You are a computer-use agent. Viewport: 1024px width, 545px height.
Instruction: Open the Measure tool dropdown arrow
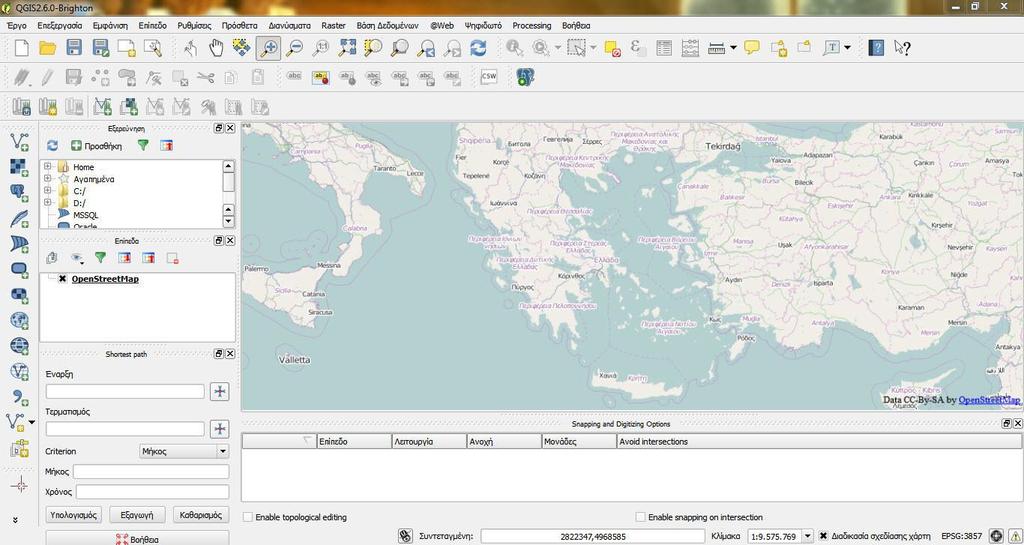pos(733,48)
